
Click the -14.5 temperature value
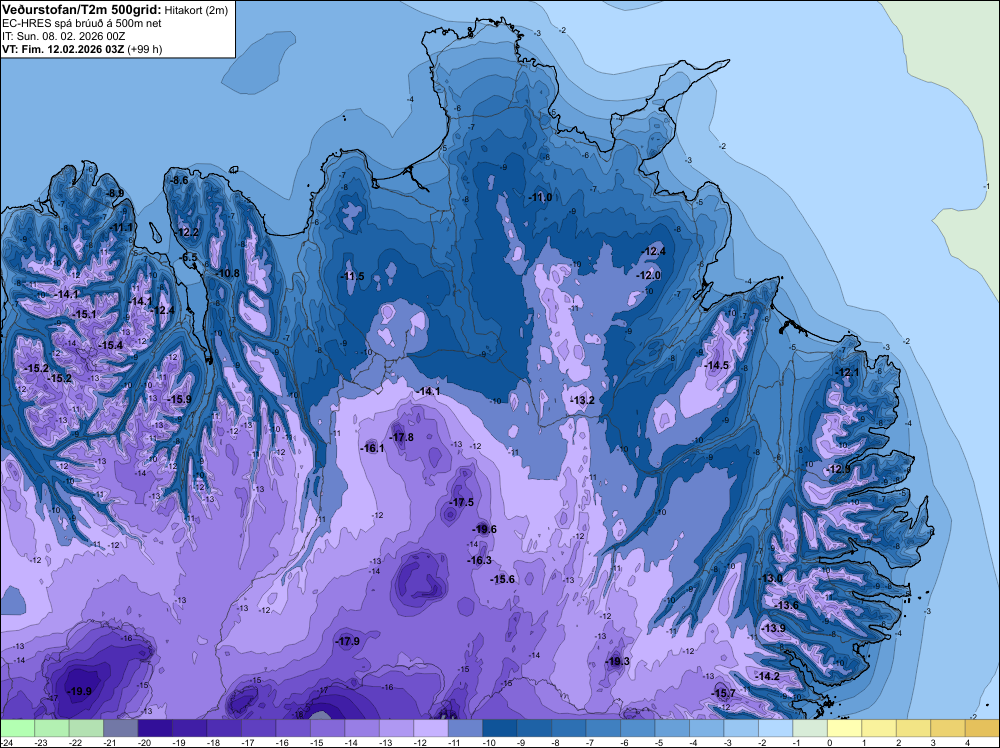click(717, 365)
